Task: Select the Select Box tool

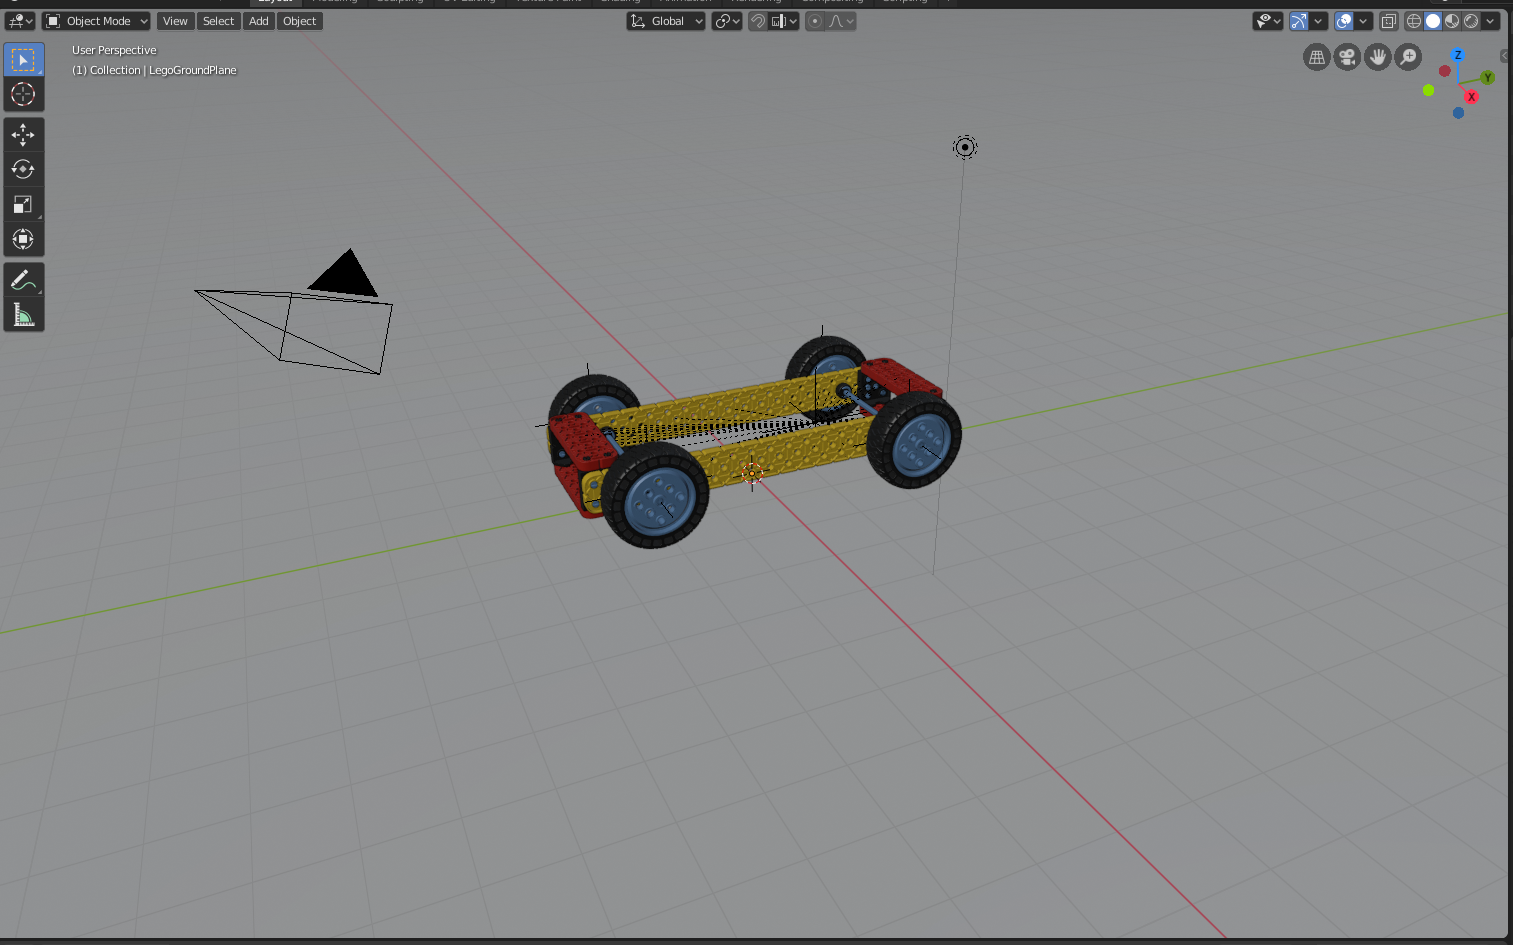Action: [23, 60]
